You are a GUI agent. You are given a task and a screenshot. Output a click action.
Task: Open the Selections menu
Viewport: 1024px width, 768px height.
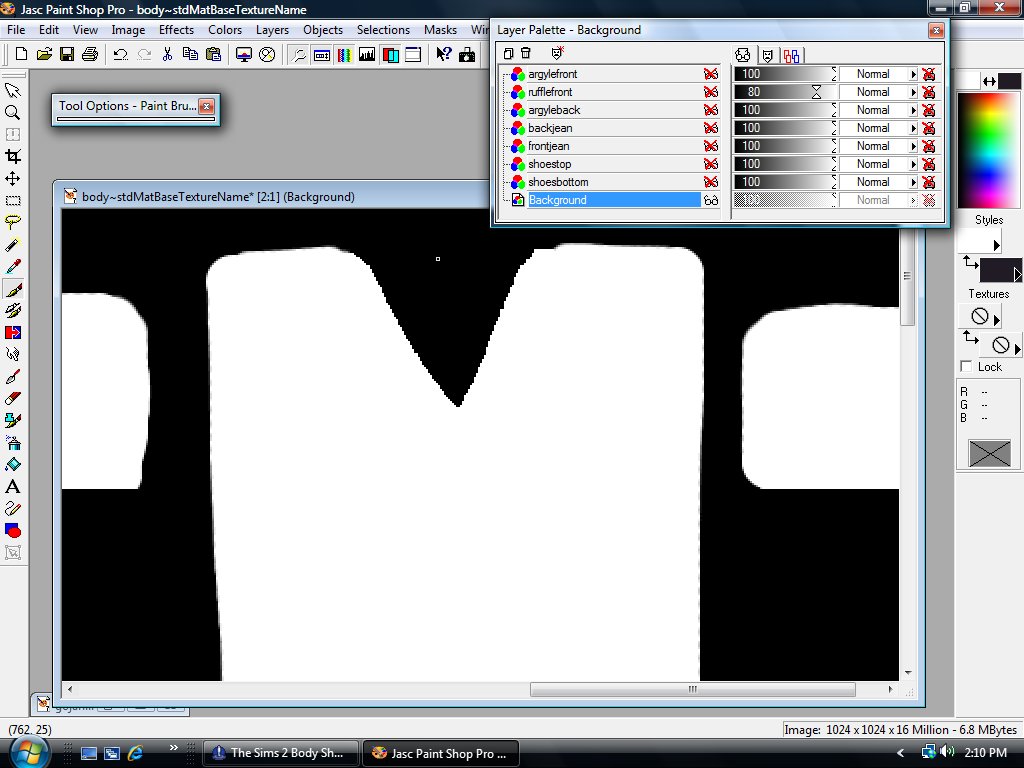383,30
